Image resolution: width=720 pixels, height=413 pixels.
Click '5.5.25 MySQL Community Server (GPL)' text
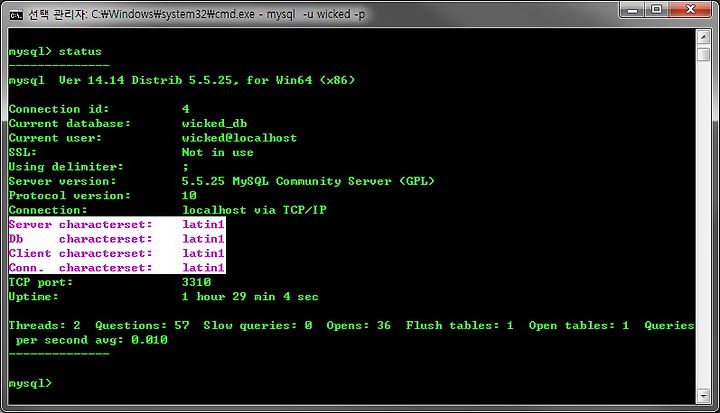[x=308, y=181]
